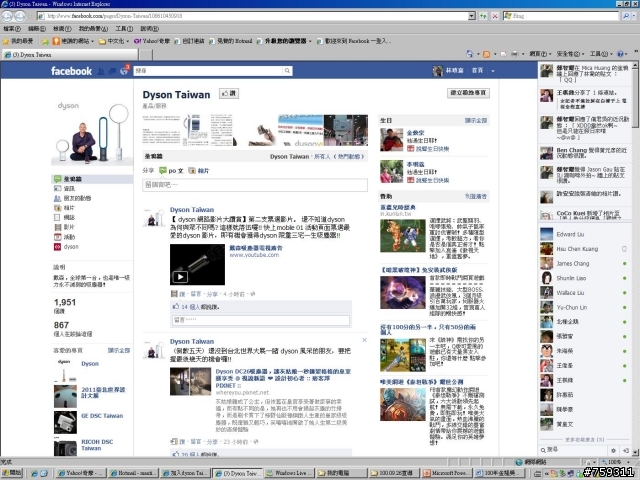The width and height of the screenshot is (640, 480).
Task: Open Facebook notifications globe with red badge
Action: (x=124, y=71)
